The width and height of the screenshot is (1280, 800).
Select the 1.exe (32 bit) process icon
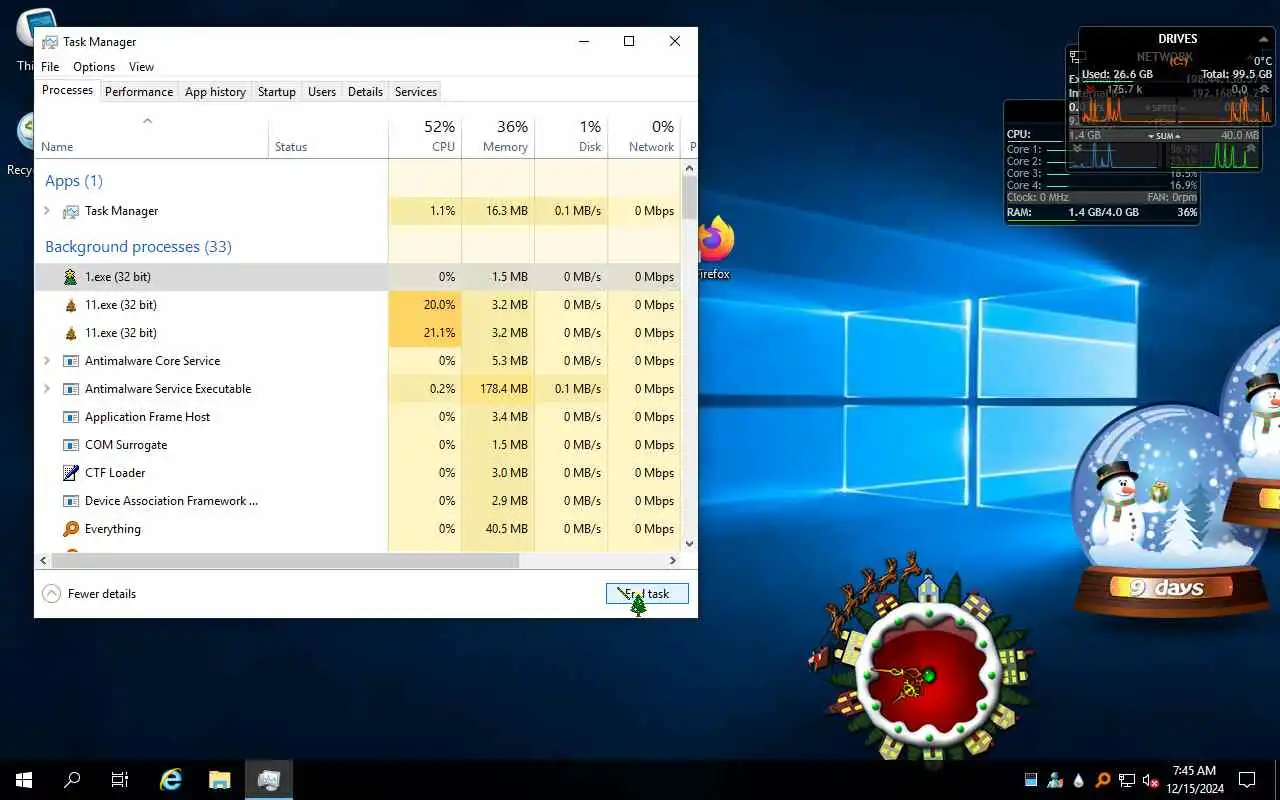point(70,277)
